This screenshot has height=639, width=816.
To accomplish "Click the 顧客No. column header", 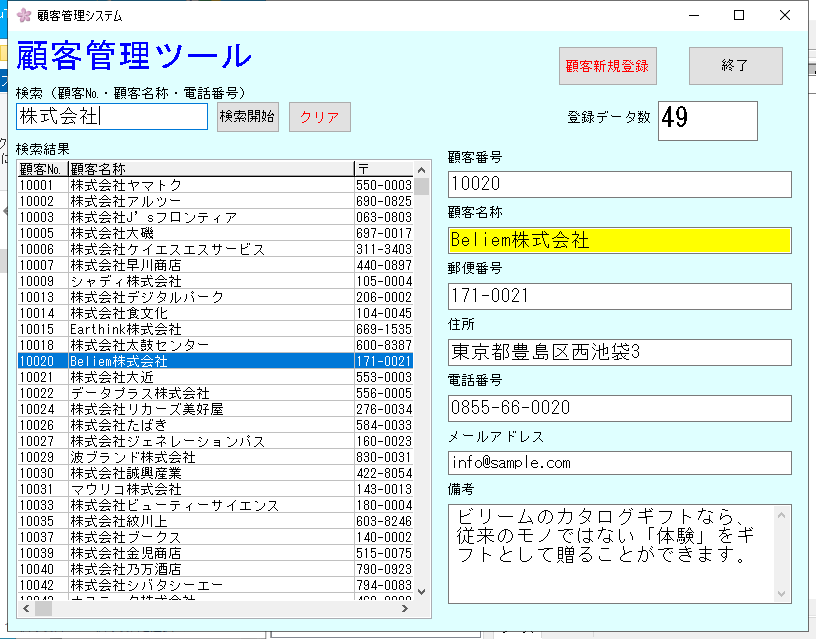I will click(x=43, y=169).
